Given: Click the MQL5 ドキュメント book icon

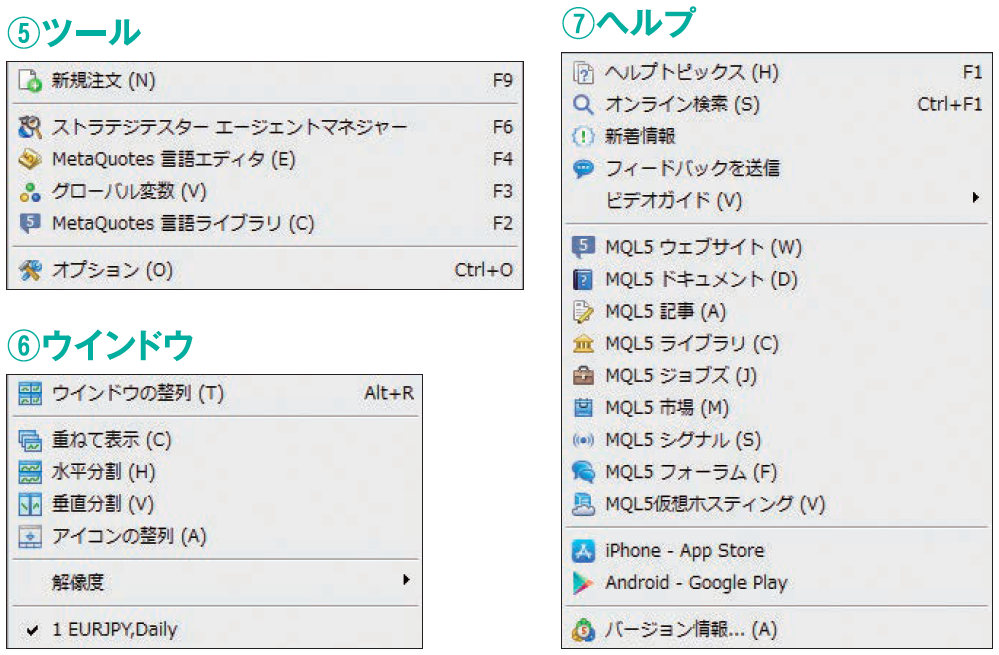Looking at the screenshot, I should 583,280.
